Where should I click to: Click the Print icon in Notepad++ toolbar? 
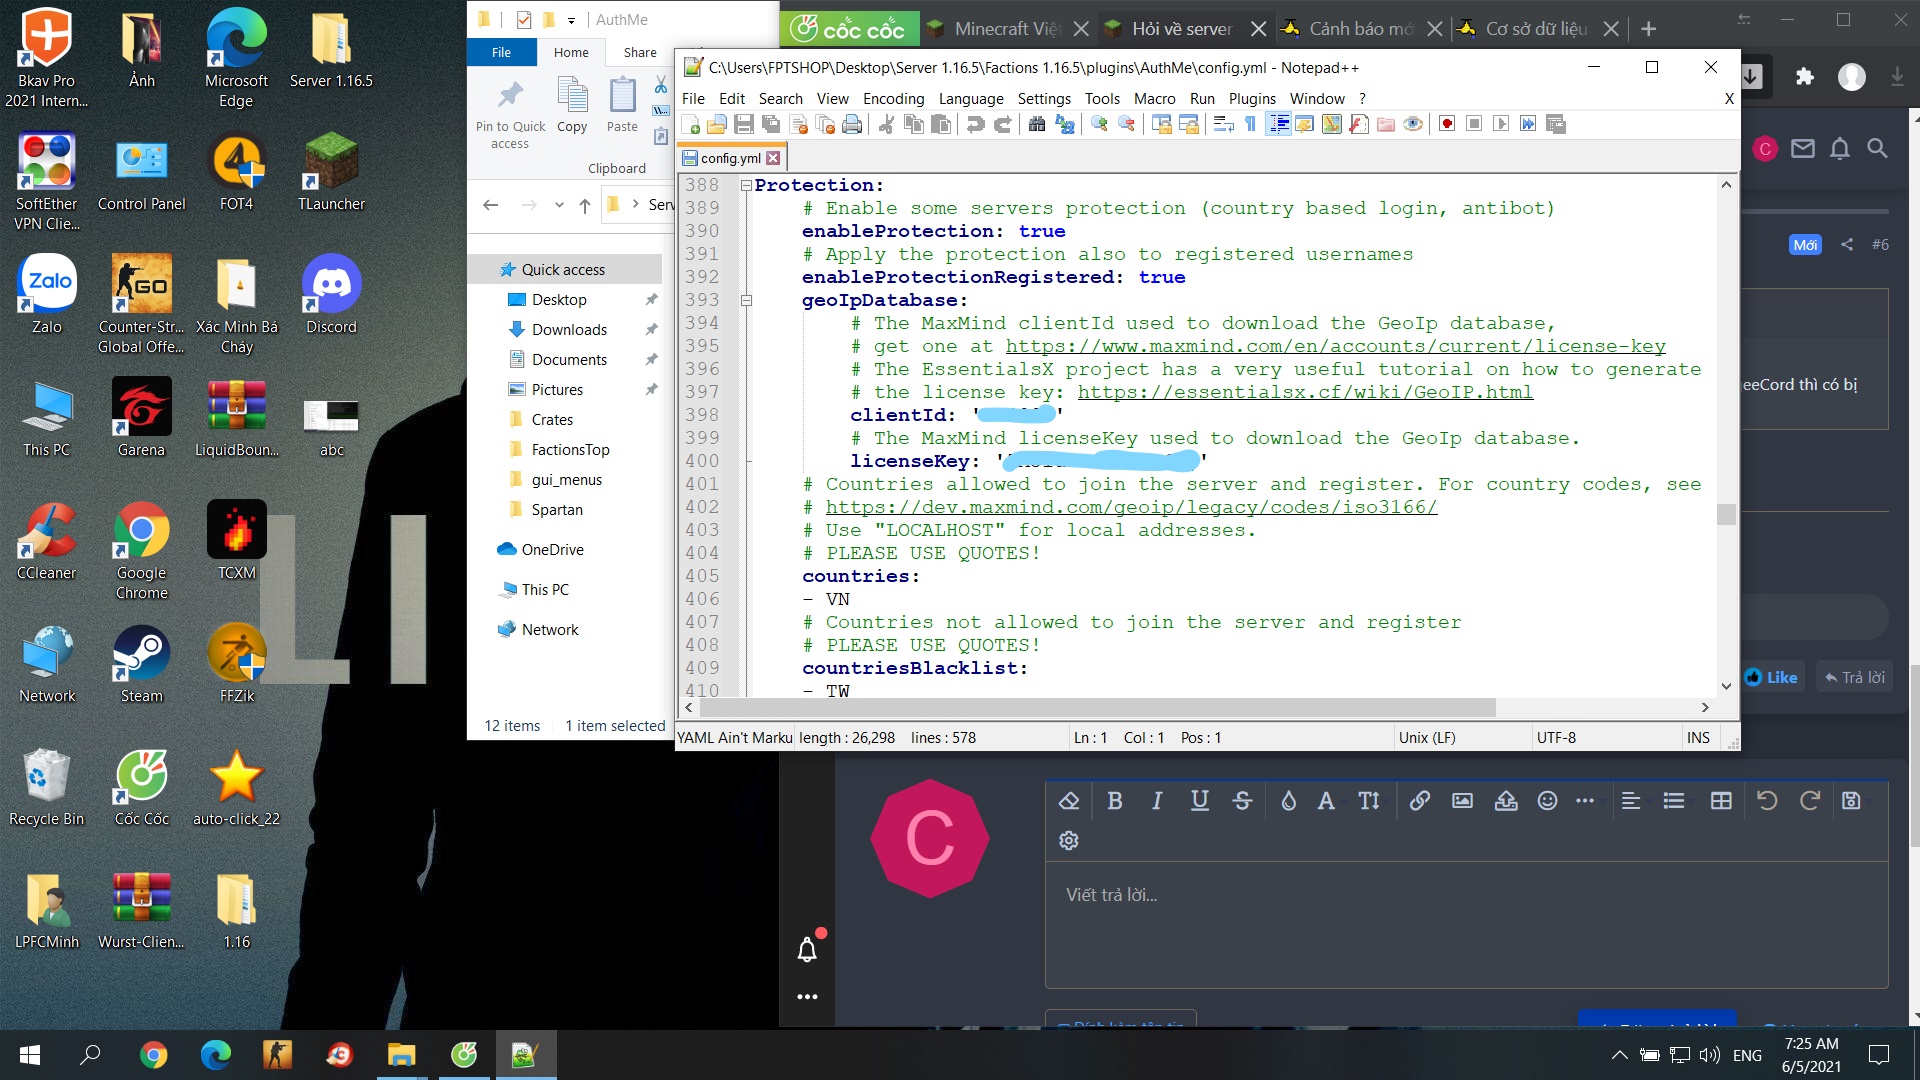coord(851,124)
